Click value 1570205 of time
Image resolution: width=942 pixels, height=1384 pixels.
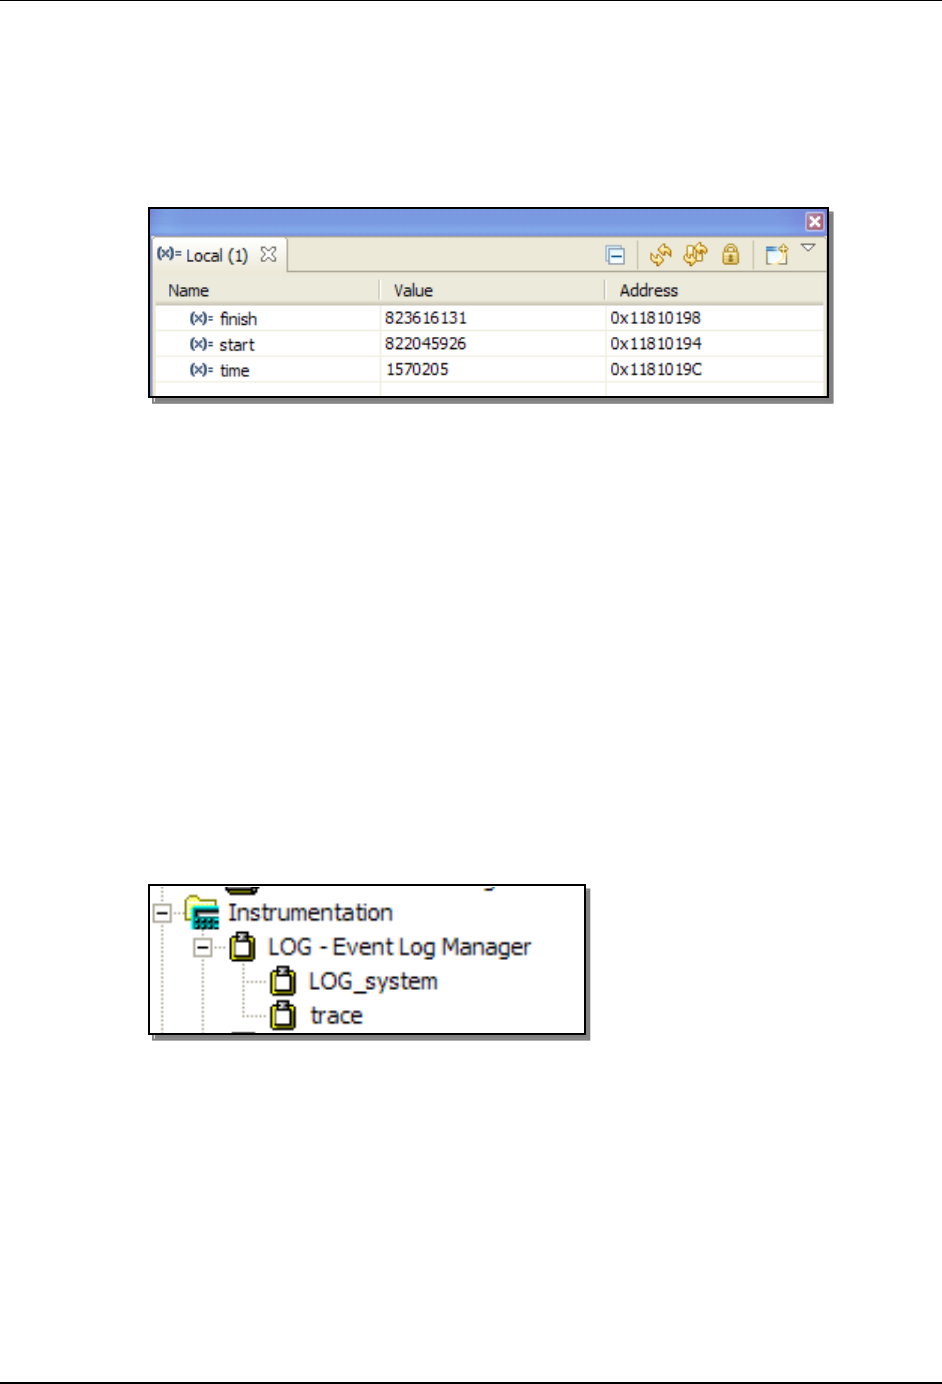click(417, 370)
